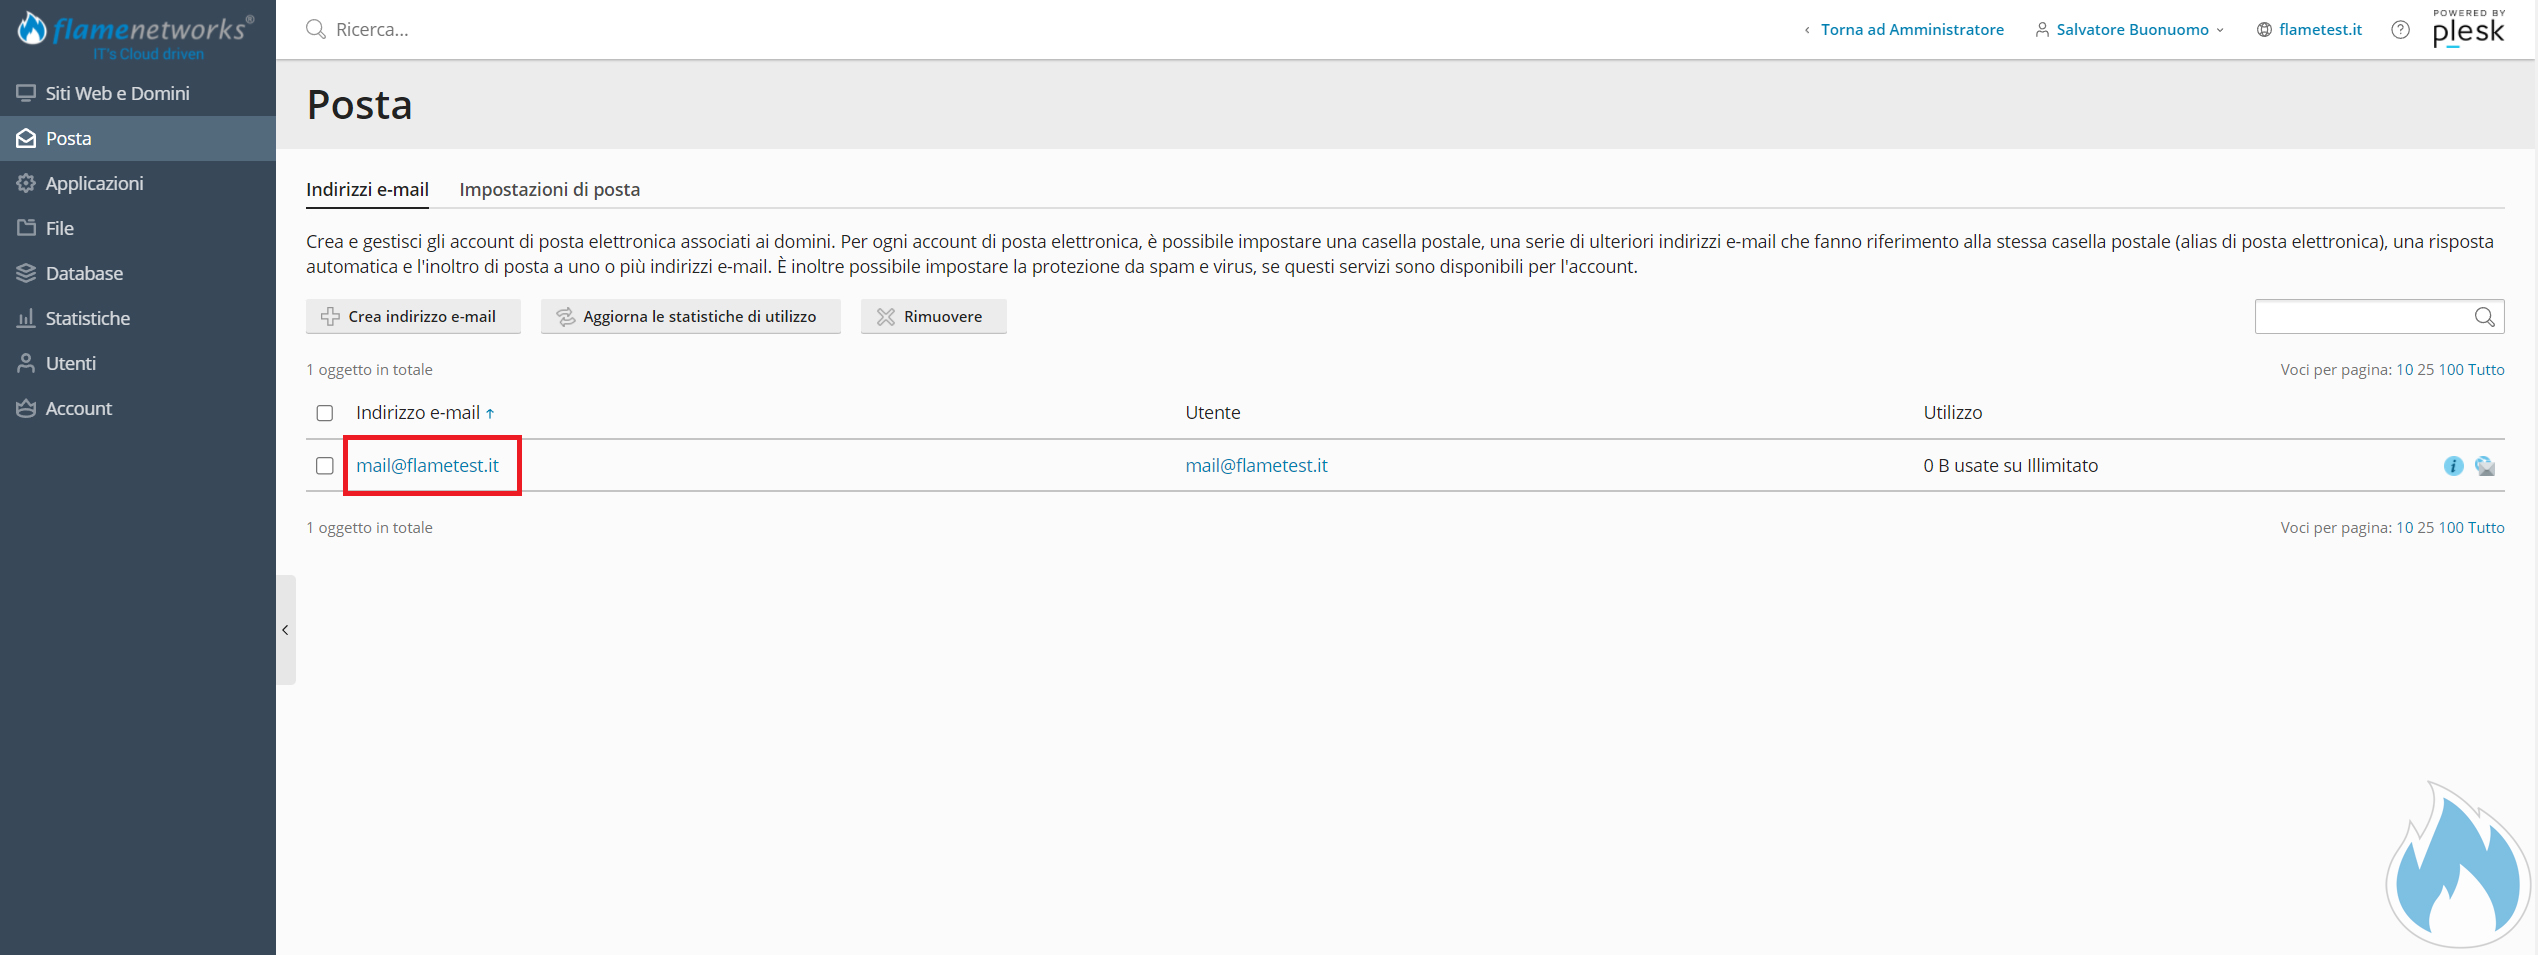Click Crea indirizzo e-mail button

point(412,317)
